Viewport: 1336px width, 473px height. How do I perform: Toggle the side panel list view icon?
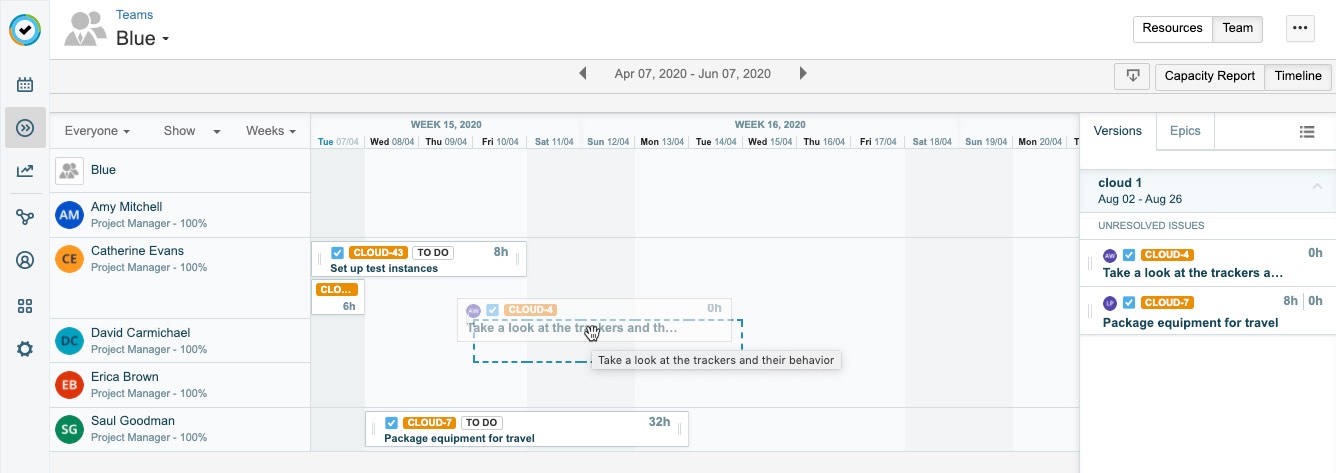1307,131
